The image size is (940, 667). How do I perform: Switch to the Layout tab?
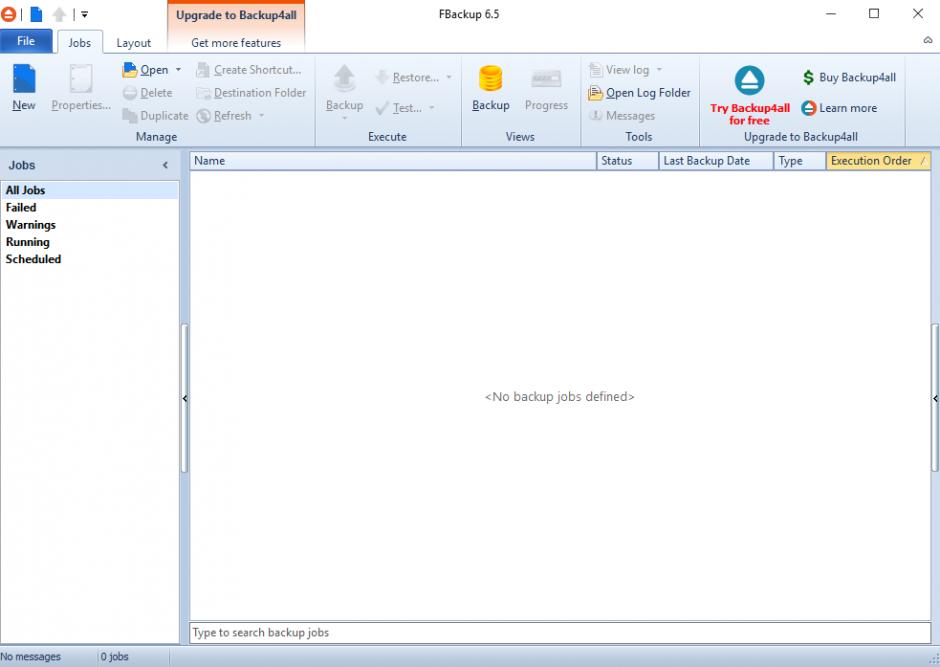coord(134,43)
